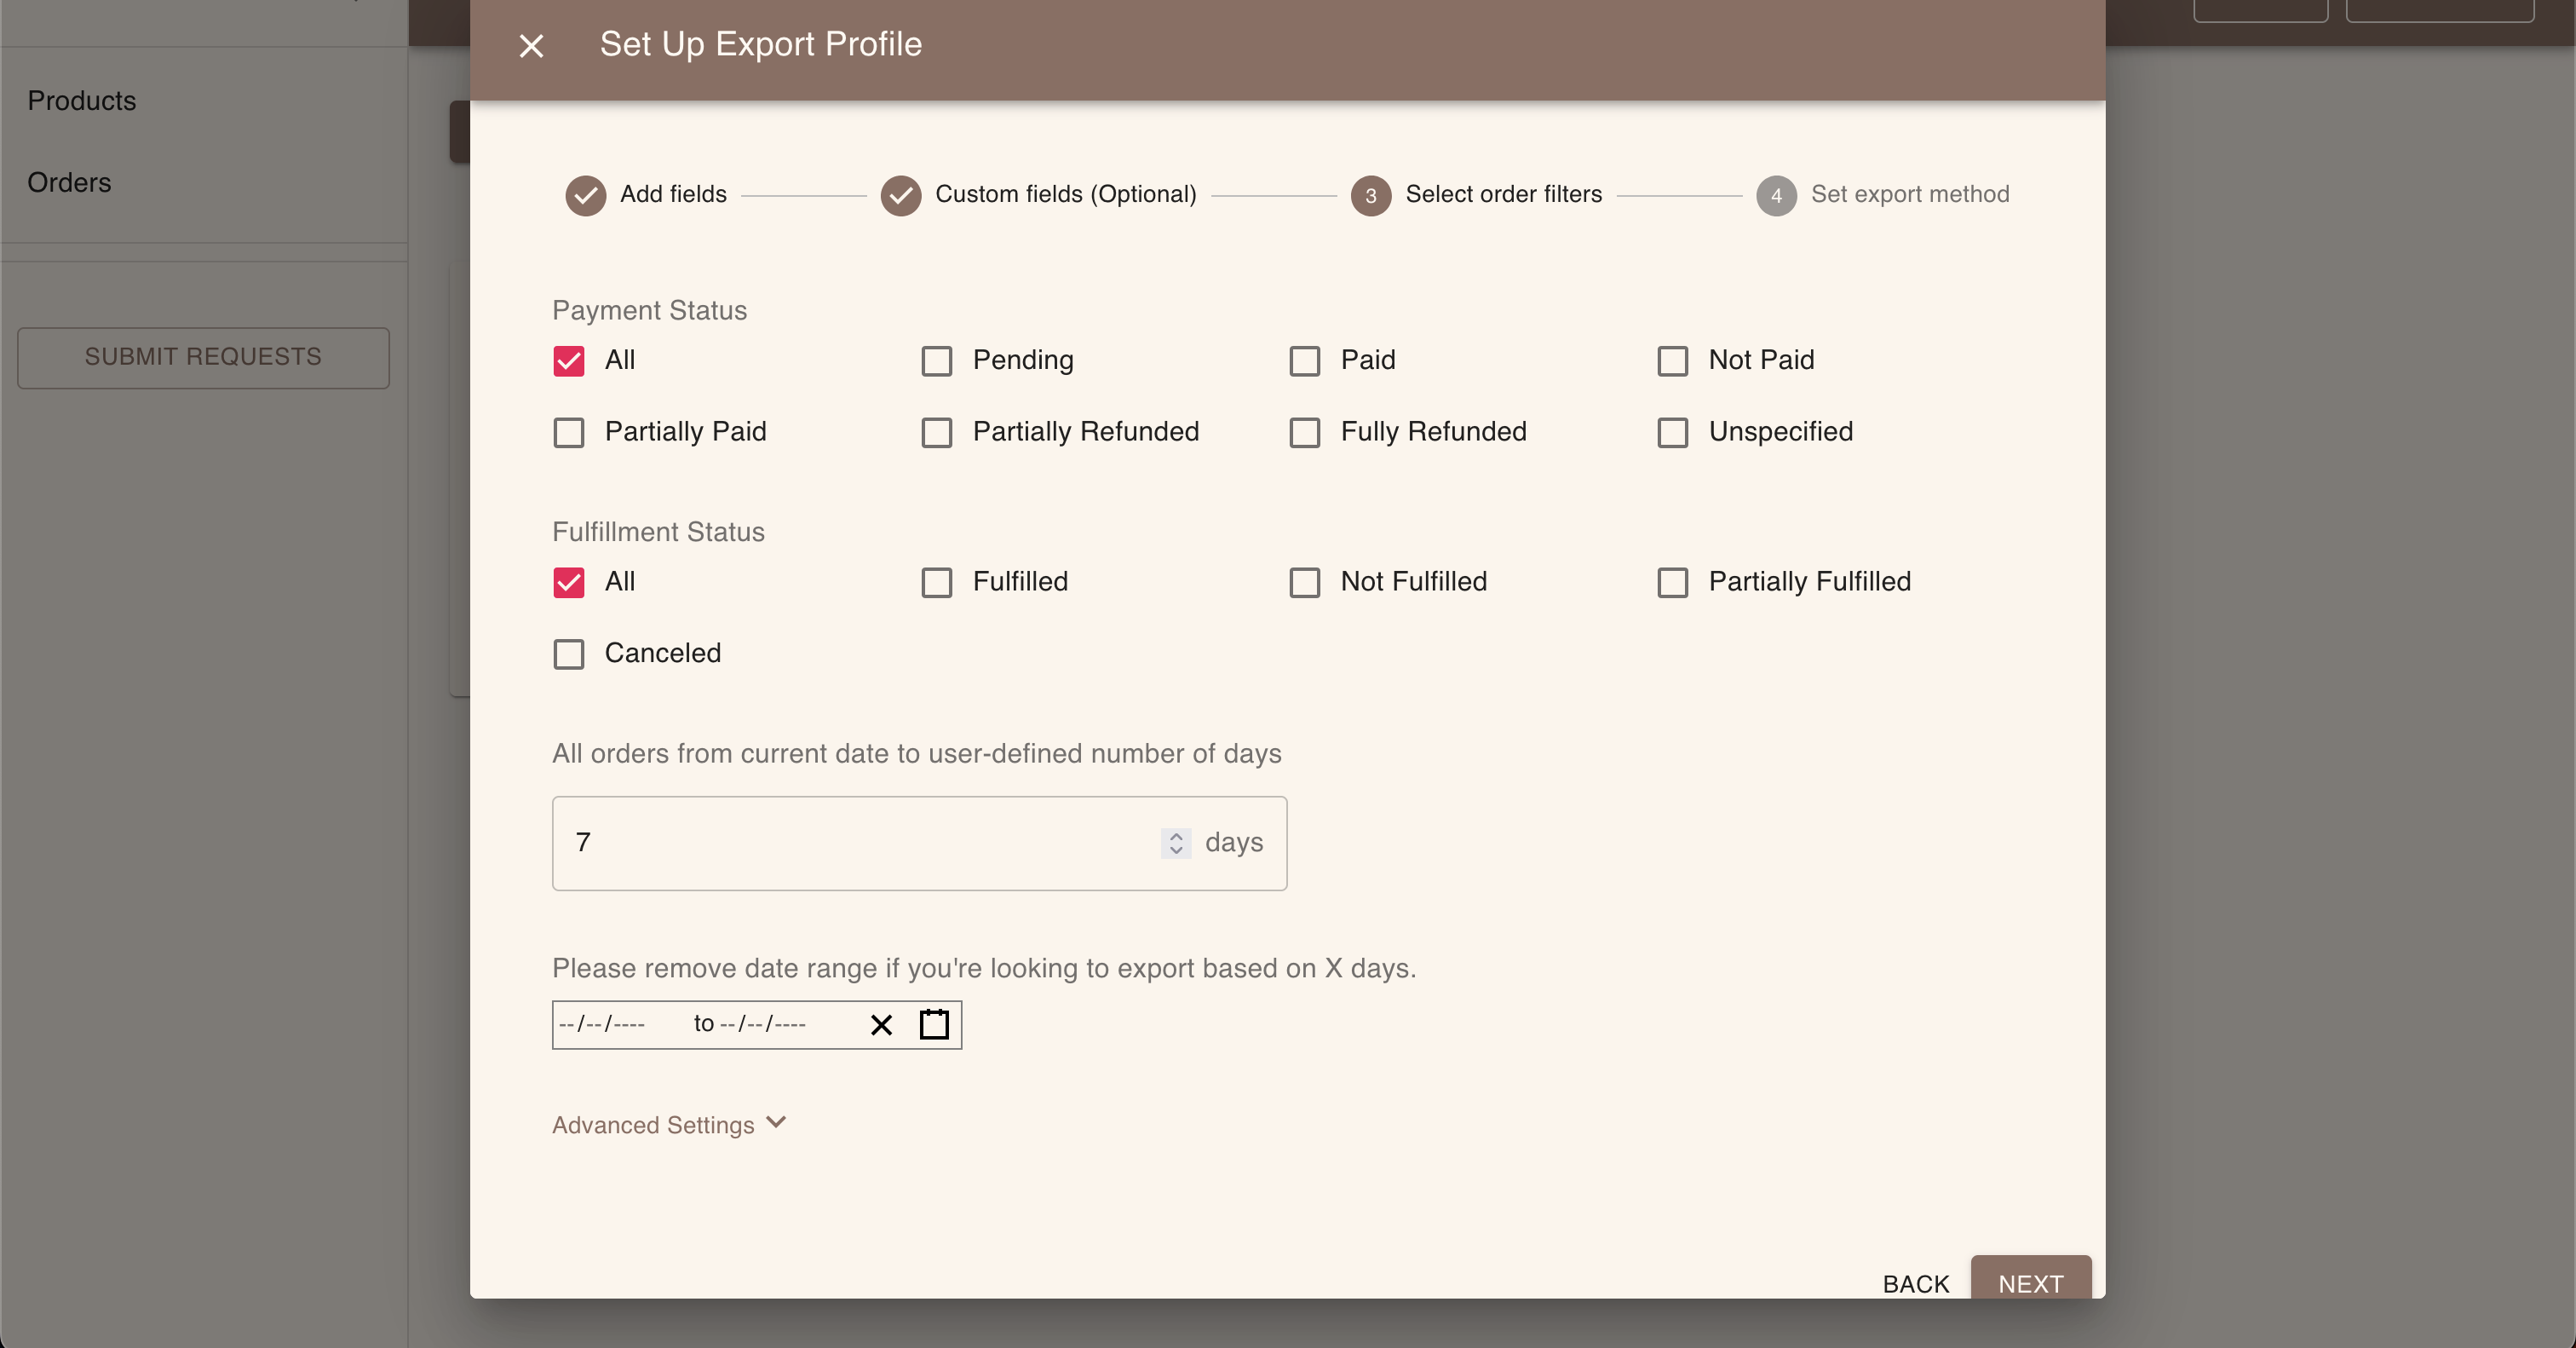Enable the Partially Refunded checkbox
This screenshot has width=2576, height=1348.
(937, 433)
